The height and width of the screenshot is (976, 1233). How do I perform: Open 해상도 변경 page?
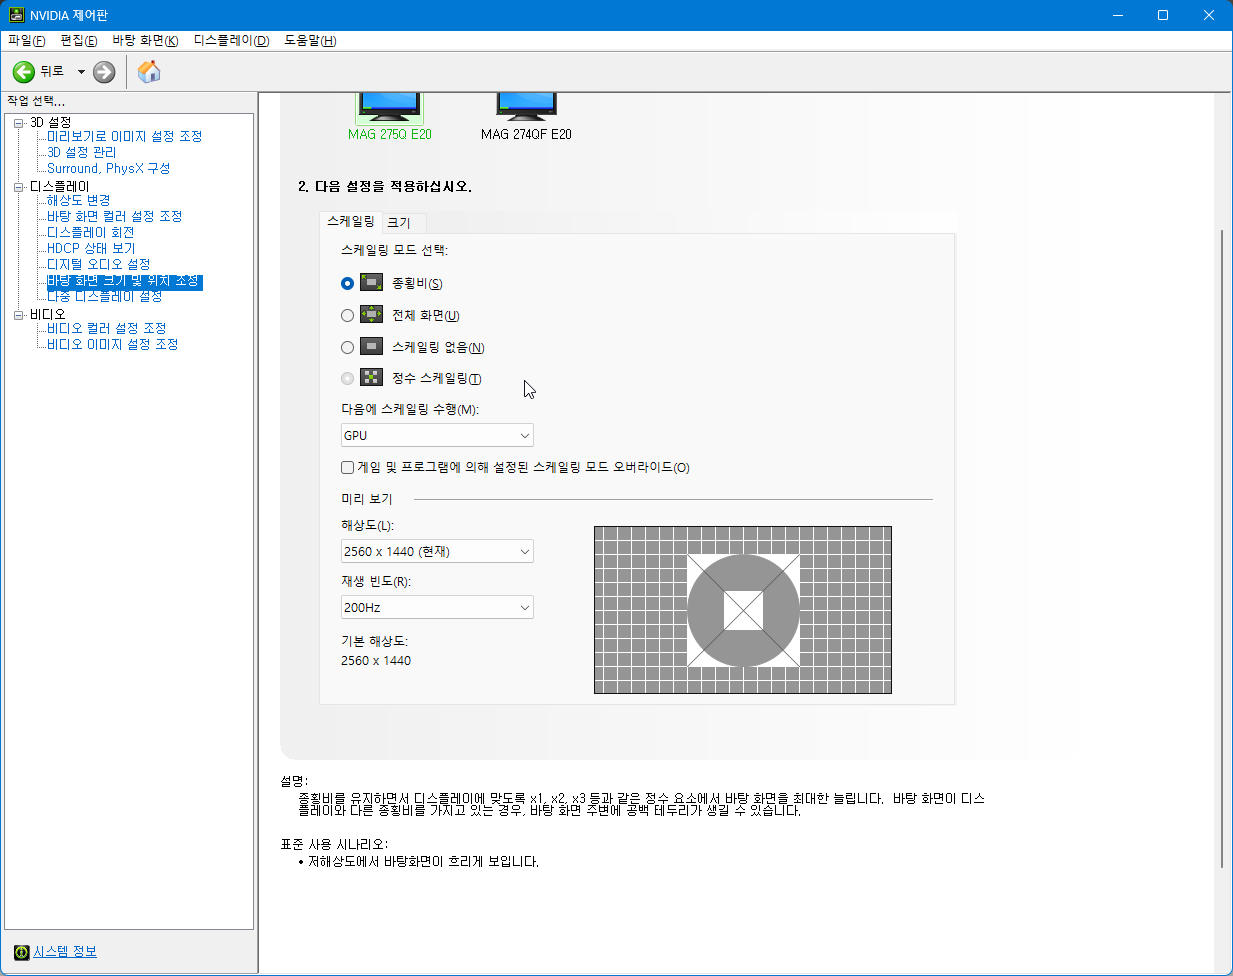[79, 200]
